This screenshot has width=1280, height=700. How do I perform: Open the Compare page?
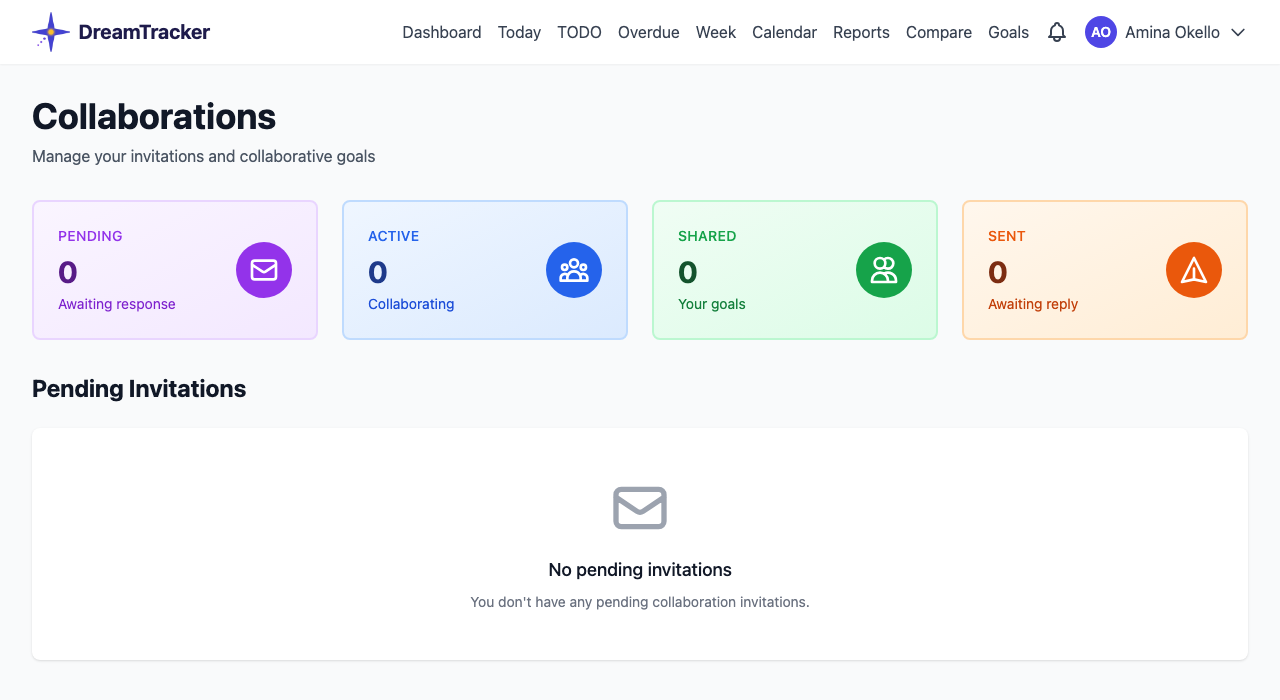coord(939,32)
